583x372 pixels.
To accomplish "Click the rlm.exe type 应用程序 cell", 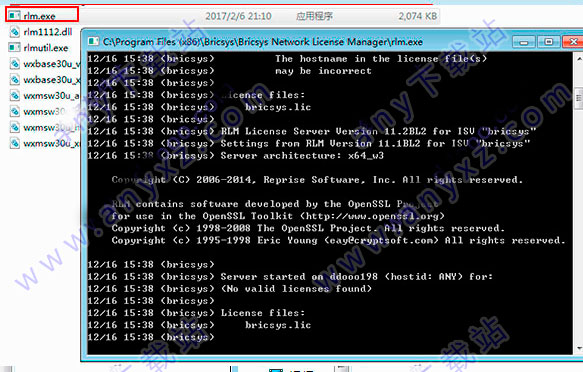I will (315, 16).
